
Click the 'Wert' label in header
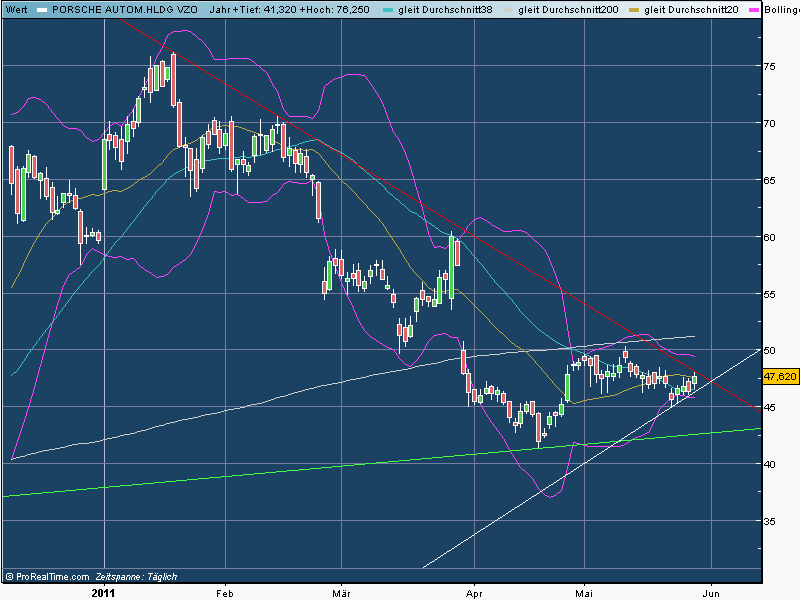16,9
